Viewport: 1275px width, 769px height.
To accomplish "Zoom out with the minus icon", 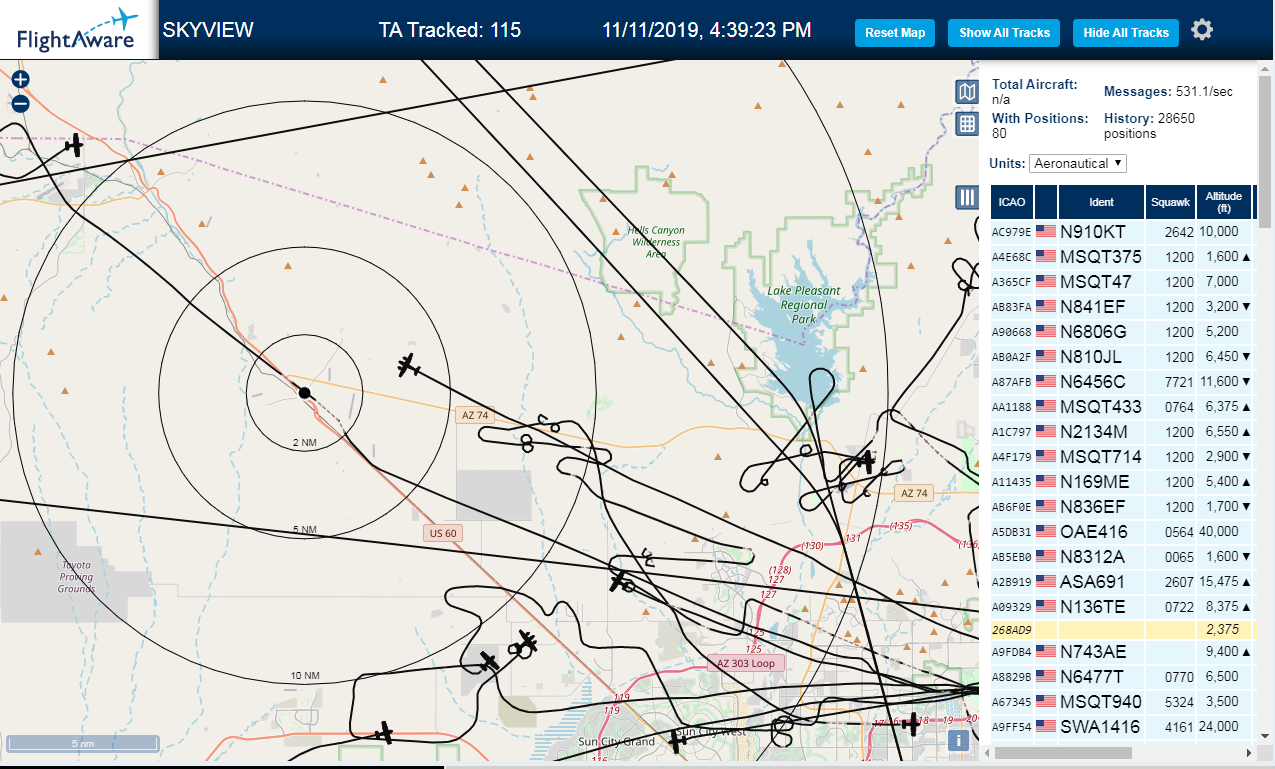I will point(20,103).
